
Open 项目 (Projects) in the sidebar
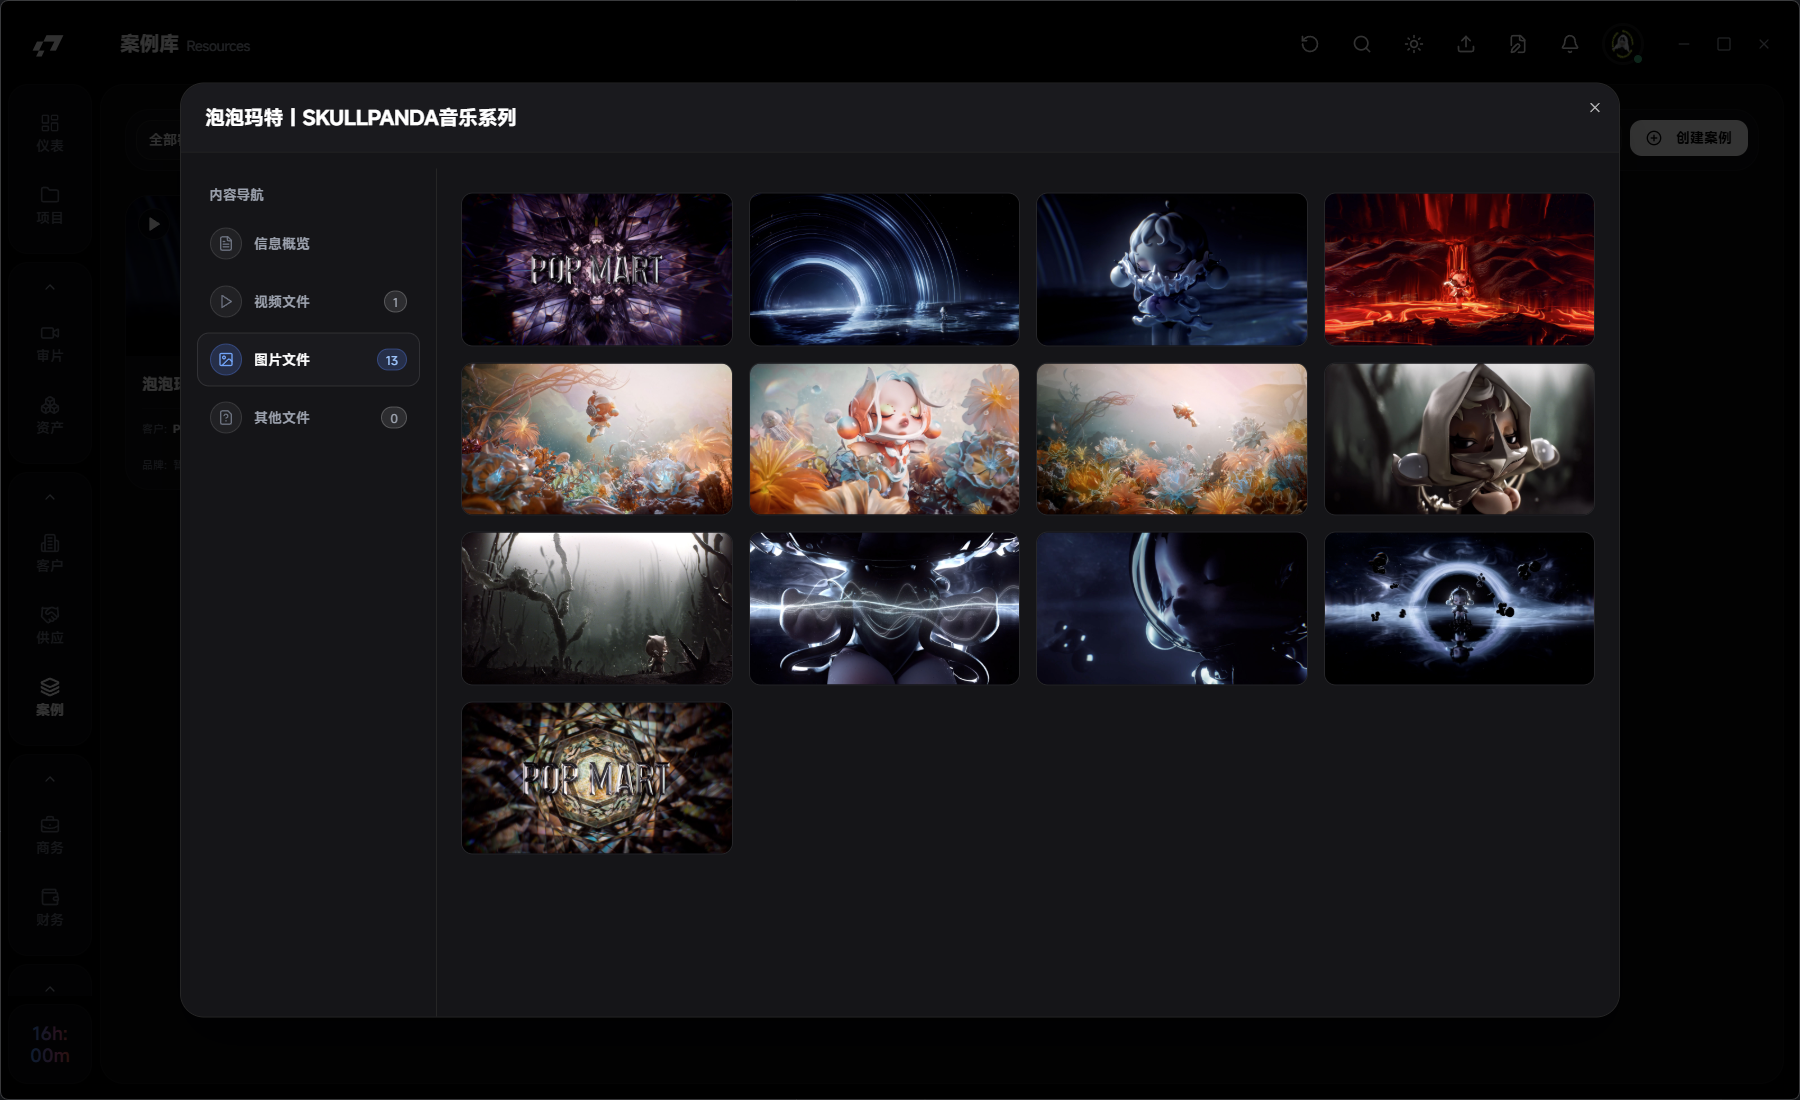point(49,205)
